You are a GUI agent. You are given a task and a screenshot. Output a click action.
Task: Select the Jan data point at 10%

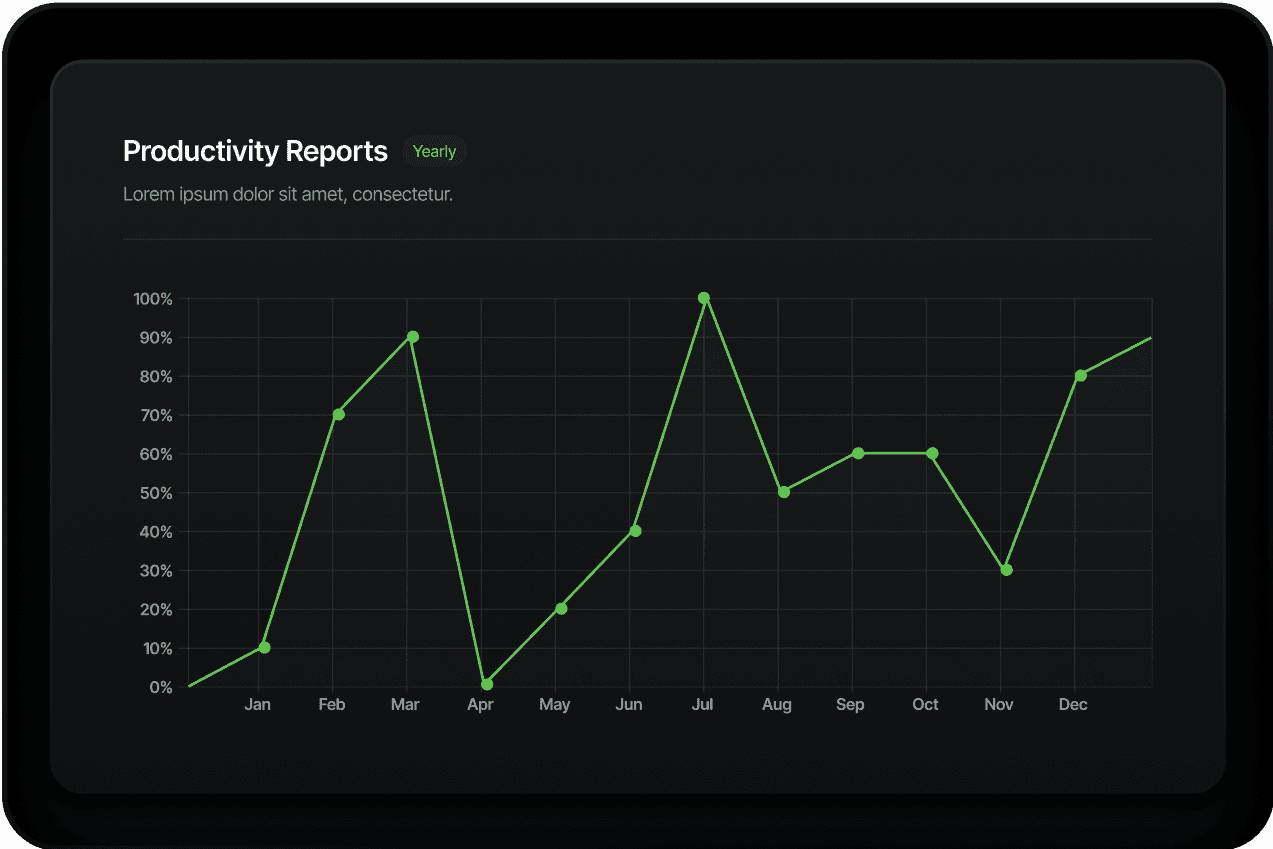coord(264,647)
